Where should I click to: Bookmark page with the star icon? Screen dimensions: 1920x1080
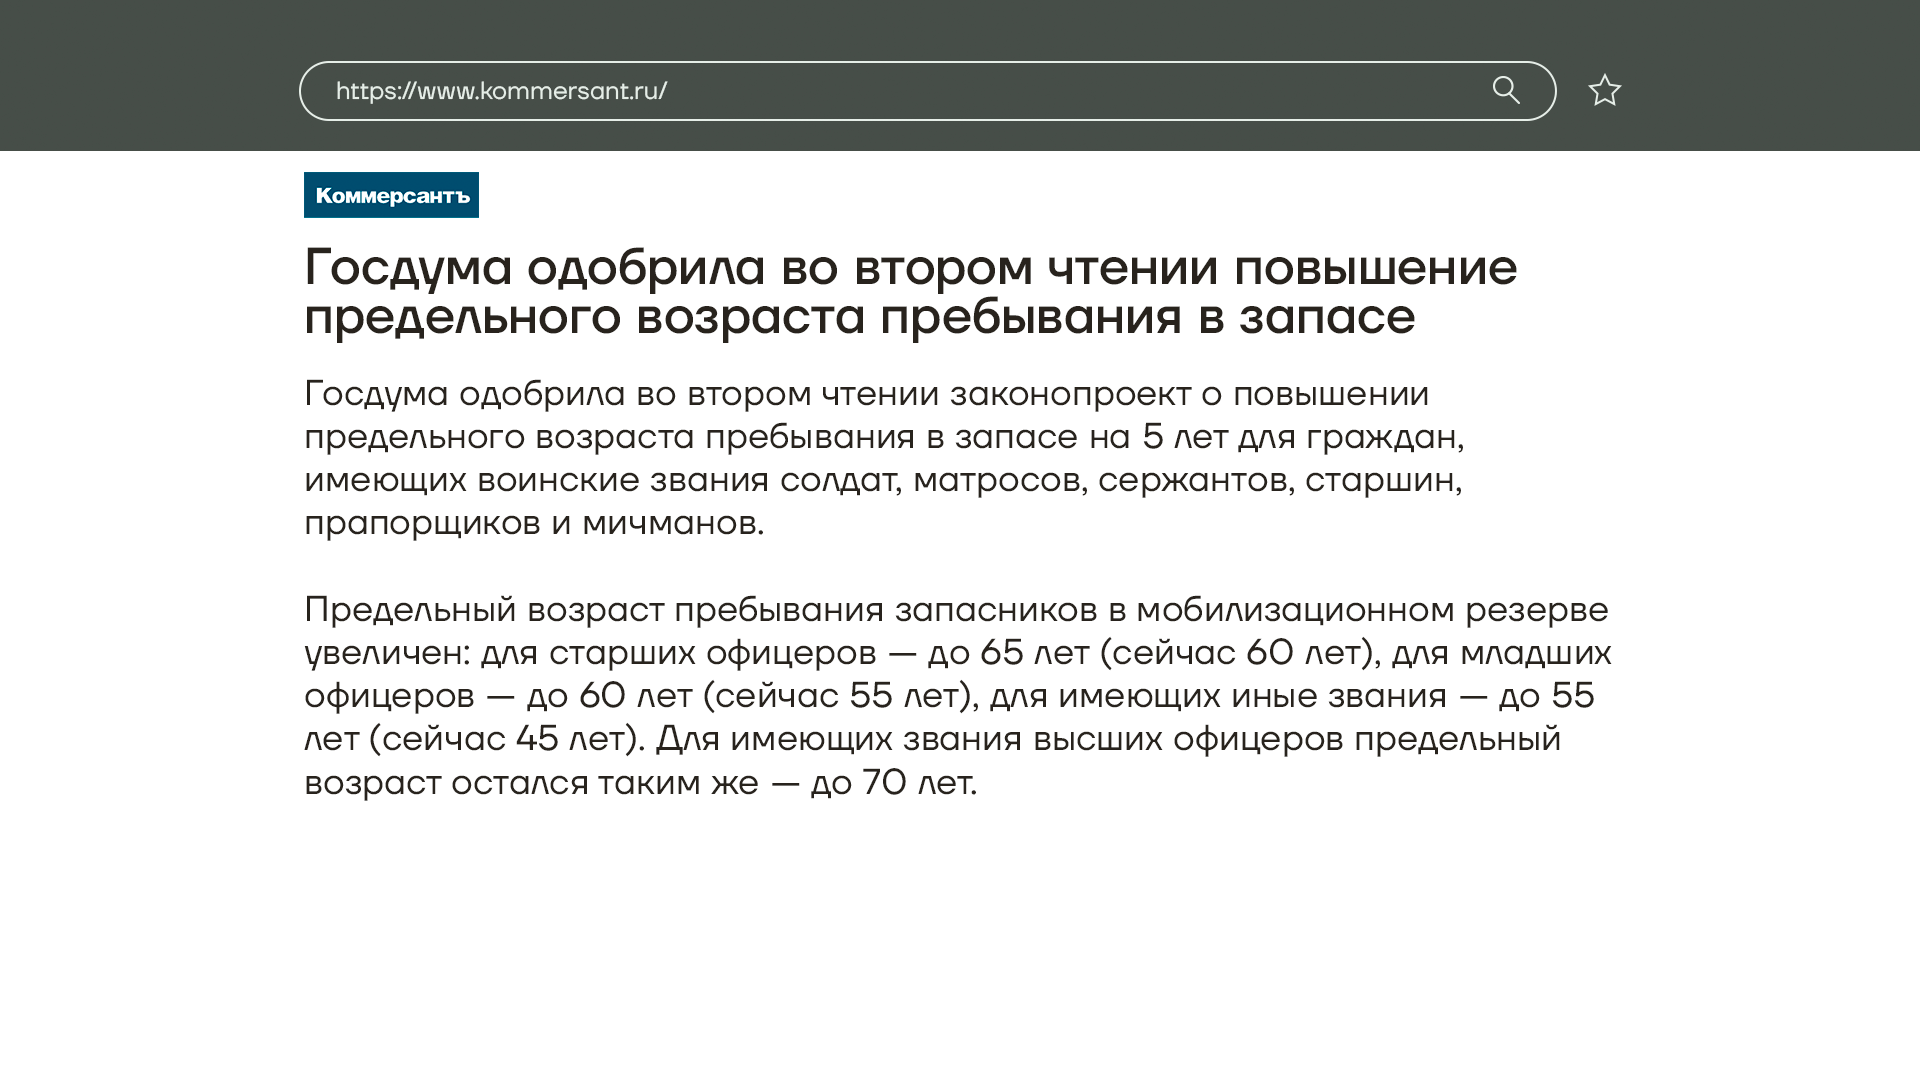(x=1604, y=91)
